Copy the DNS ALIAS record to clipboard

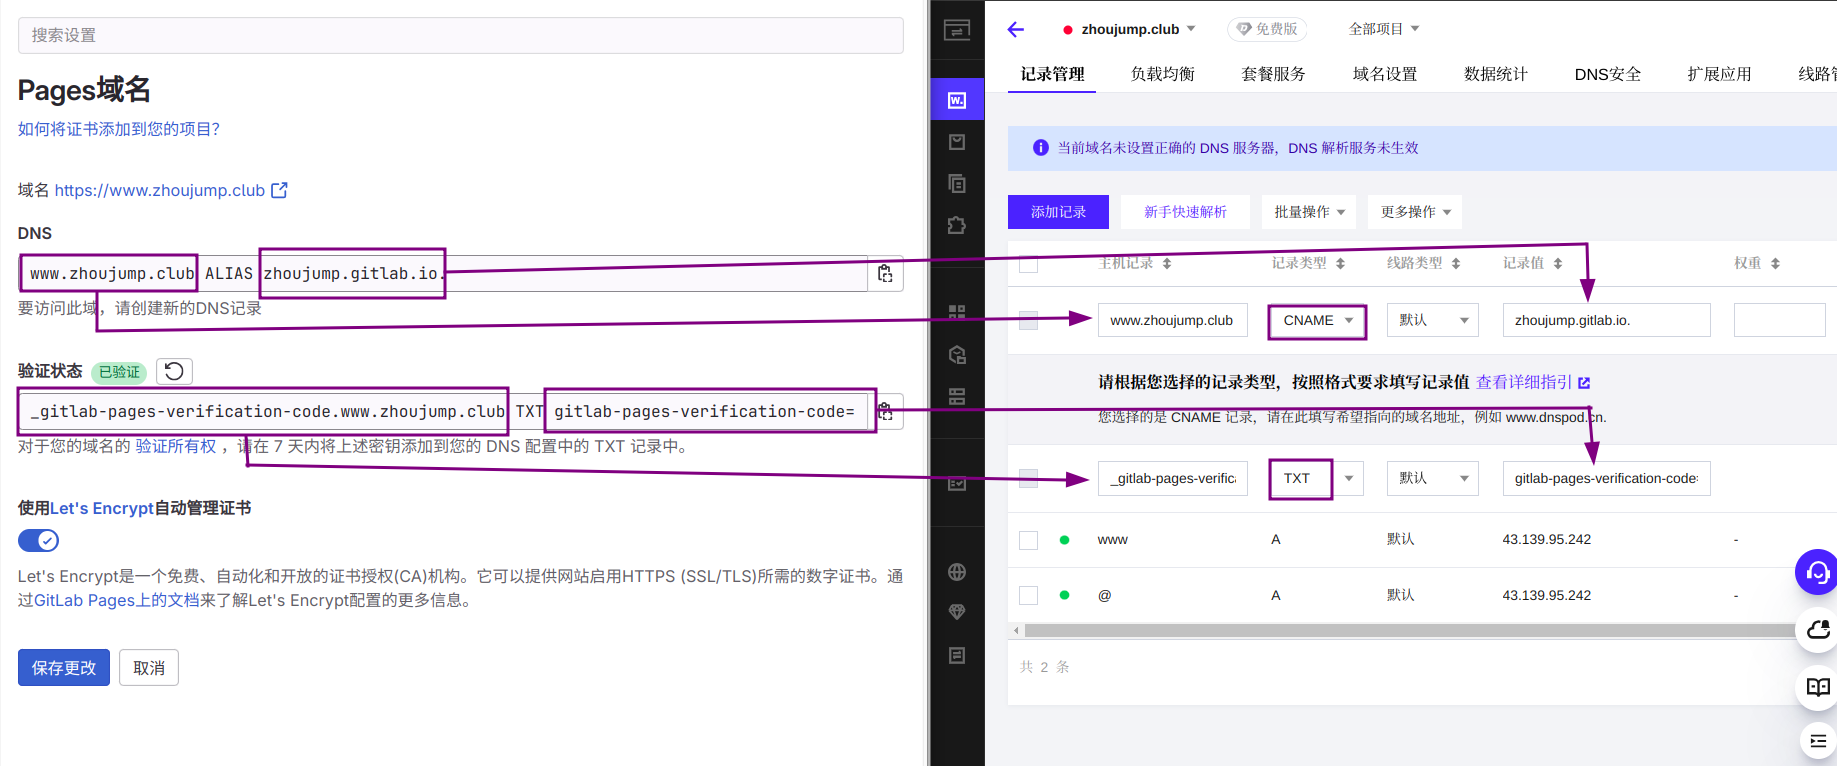(885, 273)
